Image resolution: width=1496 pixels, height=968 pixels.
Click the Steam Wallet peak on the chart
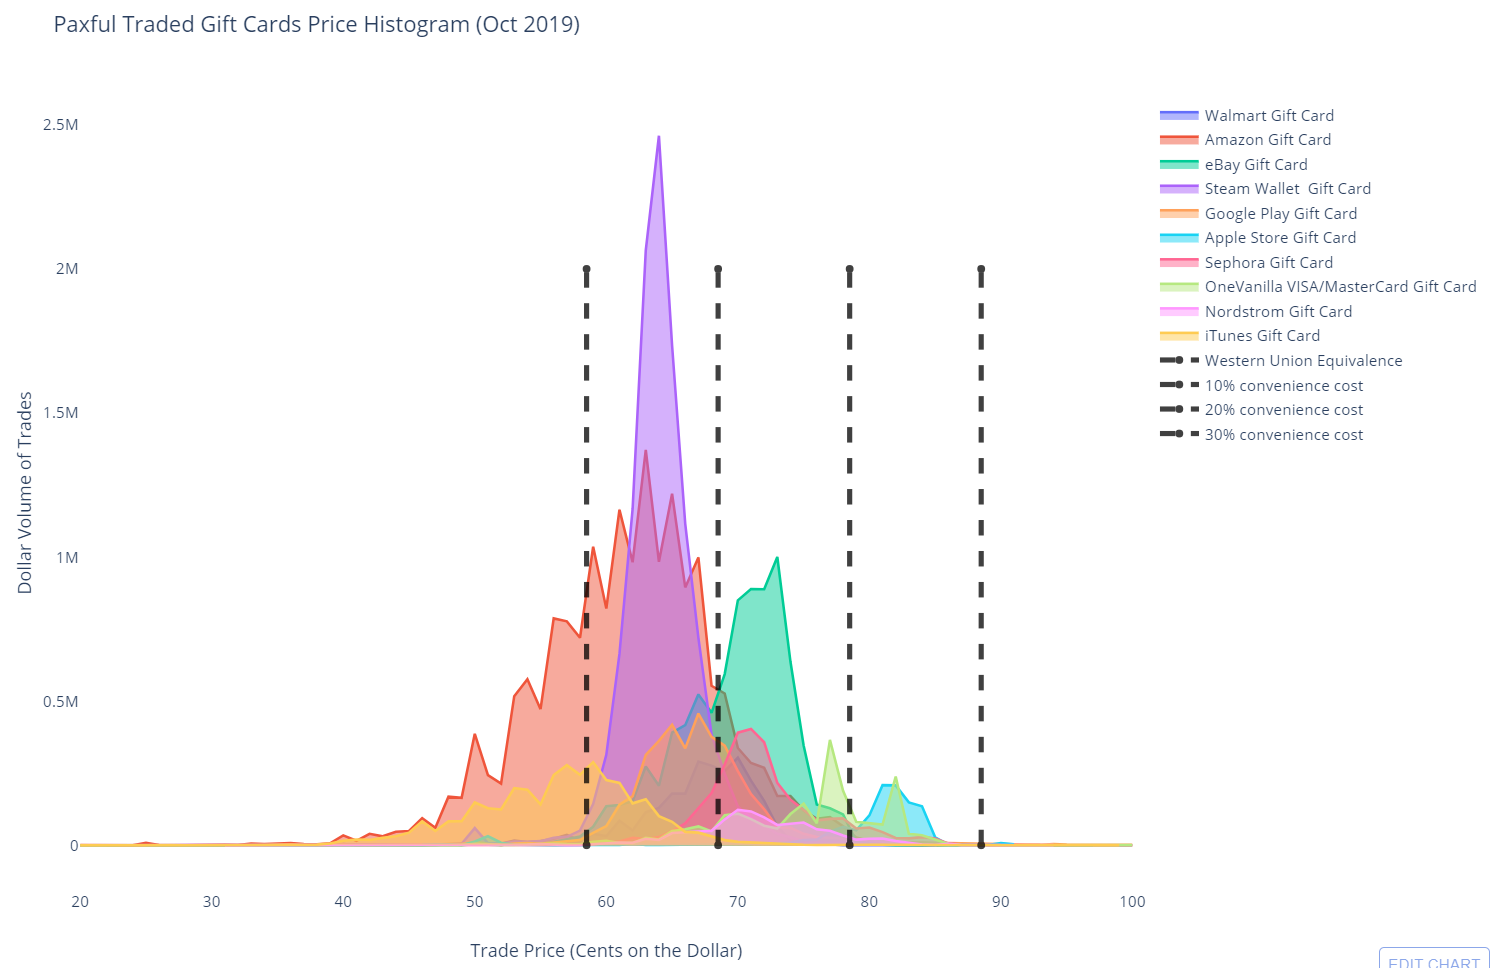658,137
